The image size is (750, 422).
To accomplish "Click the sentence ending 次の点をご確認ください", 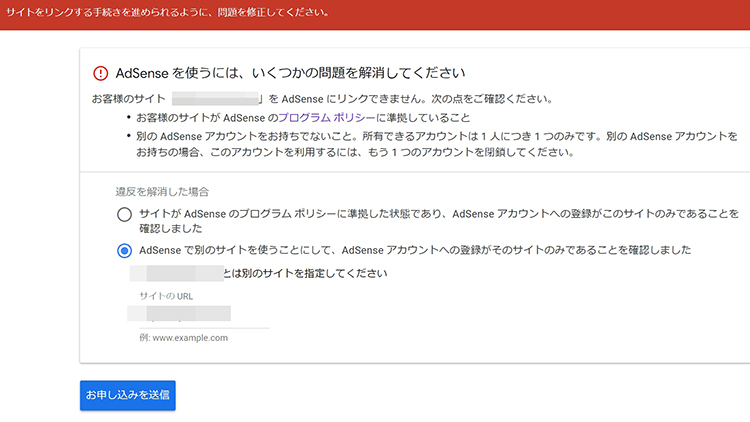I will point(323,99).
